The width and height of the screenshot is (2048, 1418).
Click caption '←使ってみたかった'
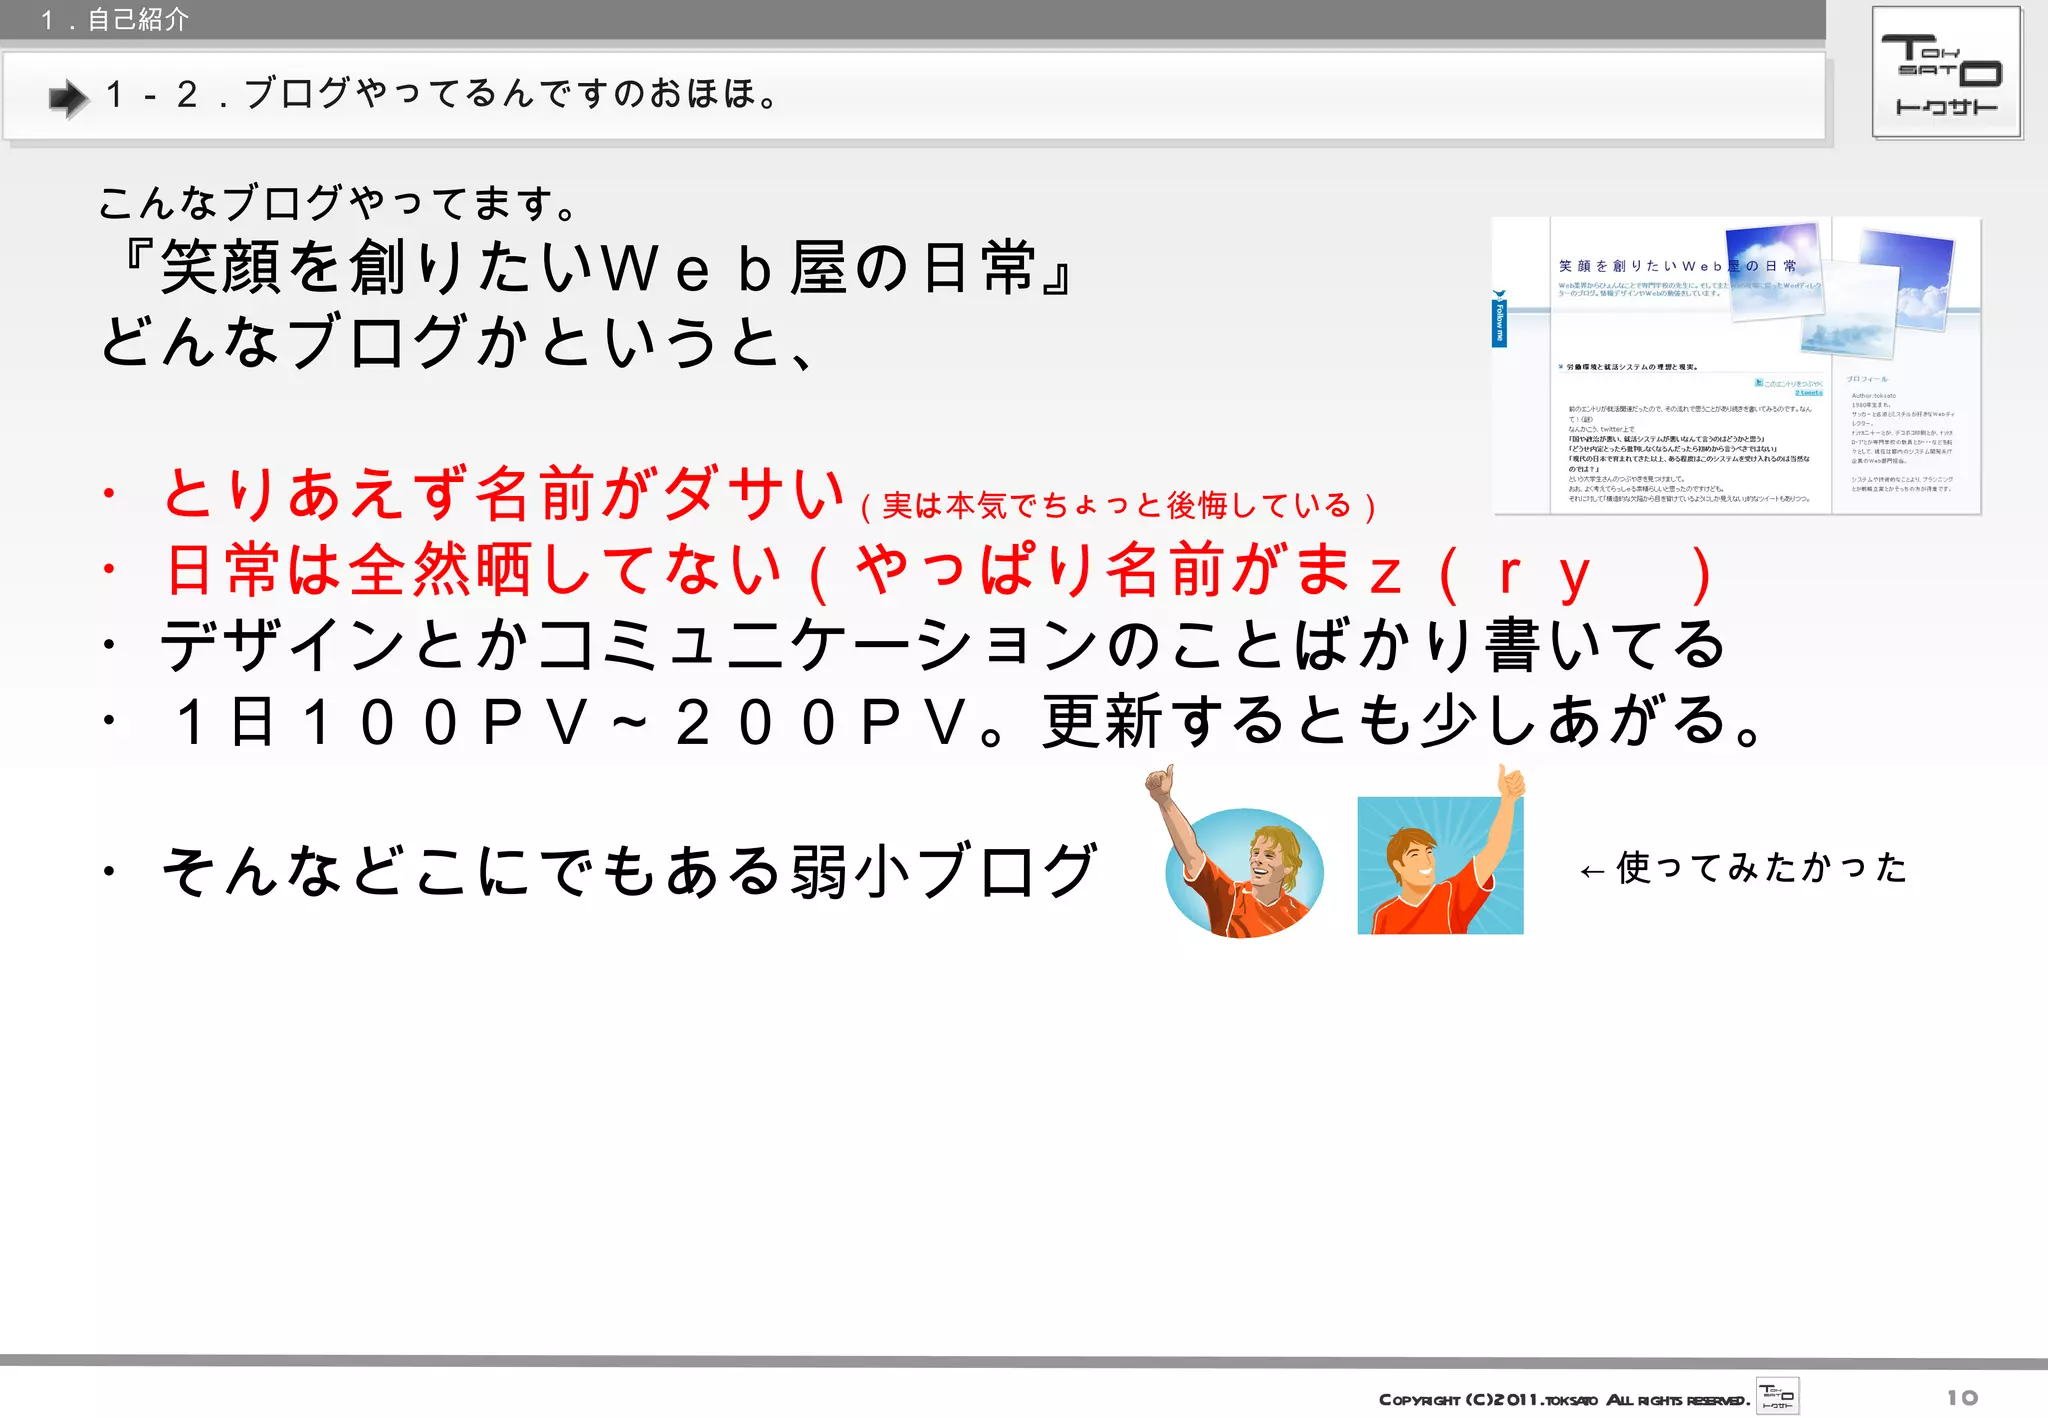coord(1743,868)
